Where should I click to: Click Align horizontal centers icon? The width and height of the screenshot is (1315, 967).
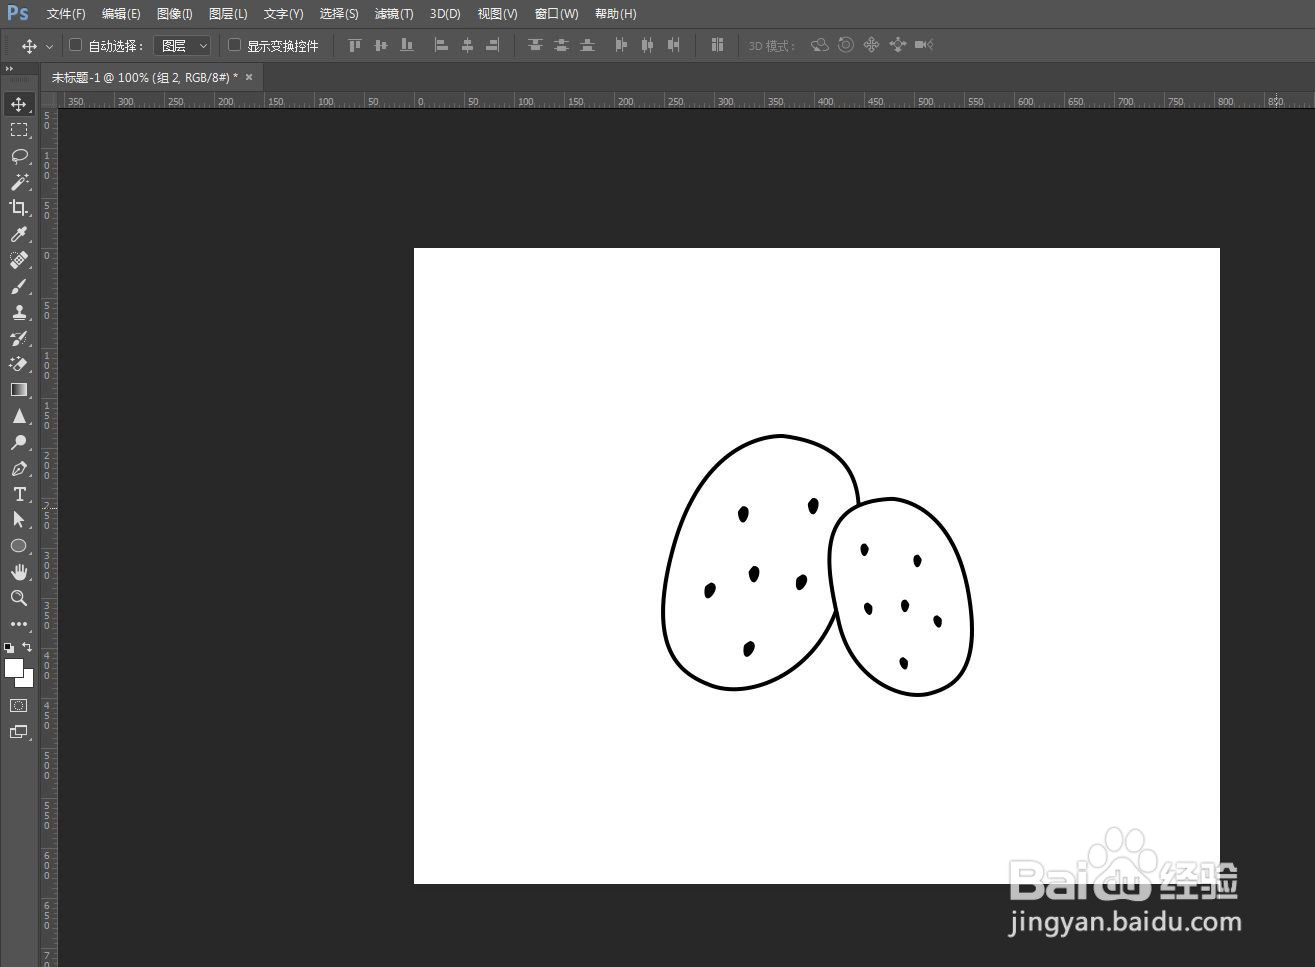467,45
